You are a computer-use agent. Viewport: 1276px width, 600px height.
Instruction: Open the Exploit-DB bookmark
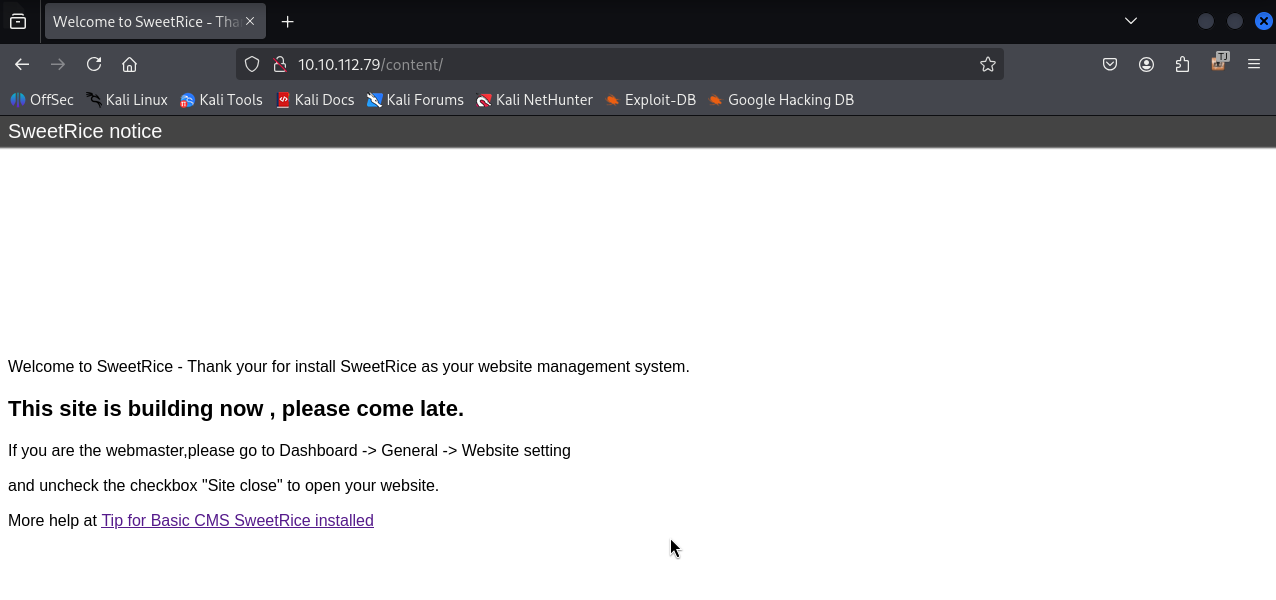pyautogui.click(x=650, y=100)
